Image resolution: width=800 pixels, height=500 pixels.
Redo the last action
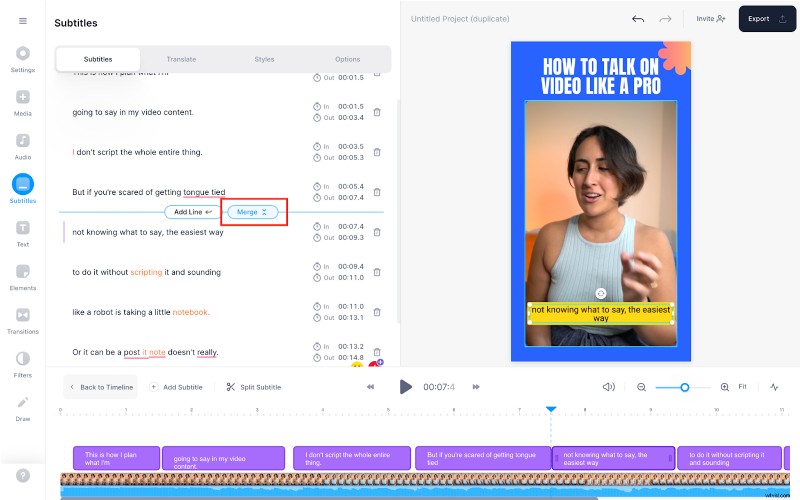[665, 19]
